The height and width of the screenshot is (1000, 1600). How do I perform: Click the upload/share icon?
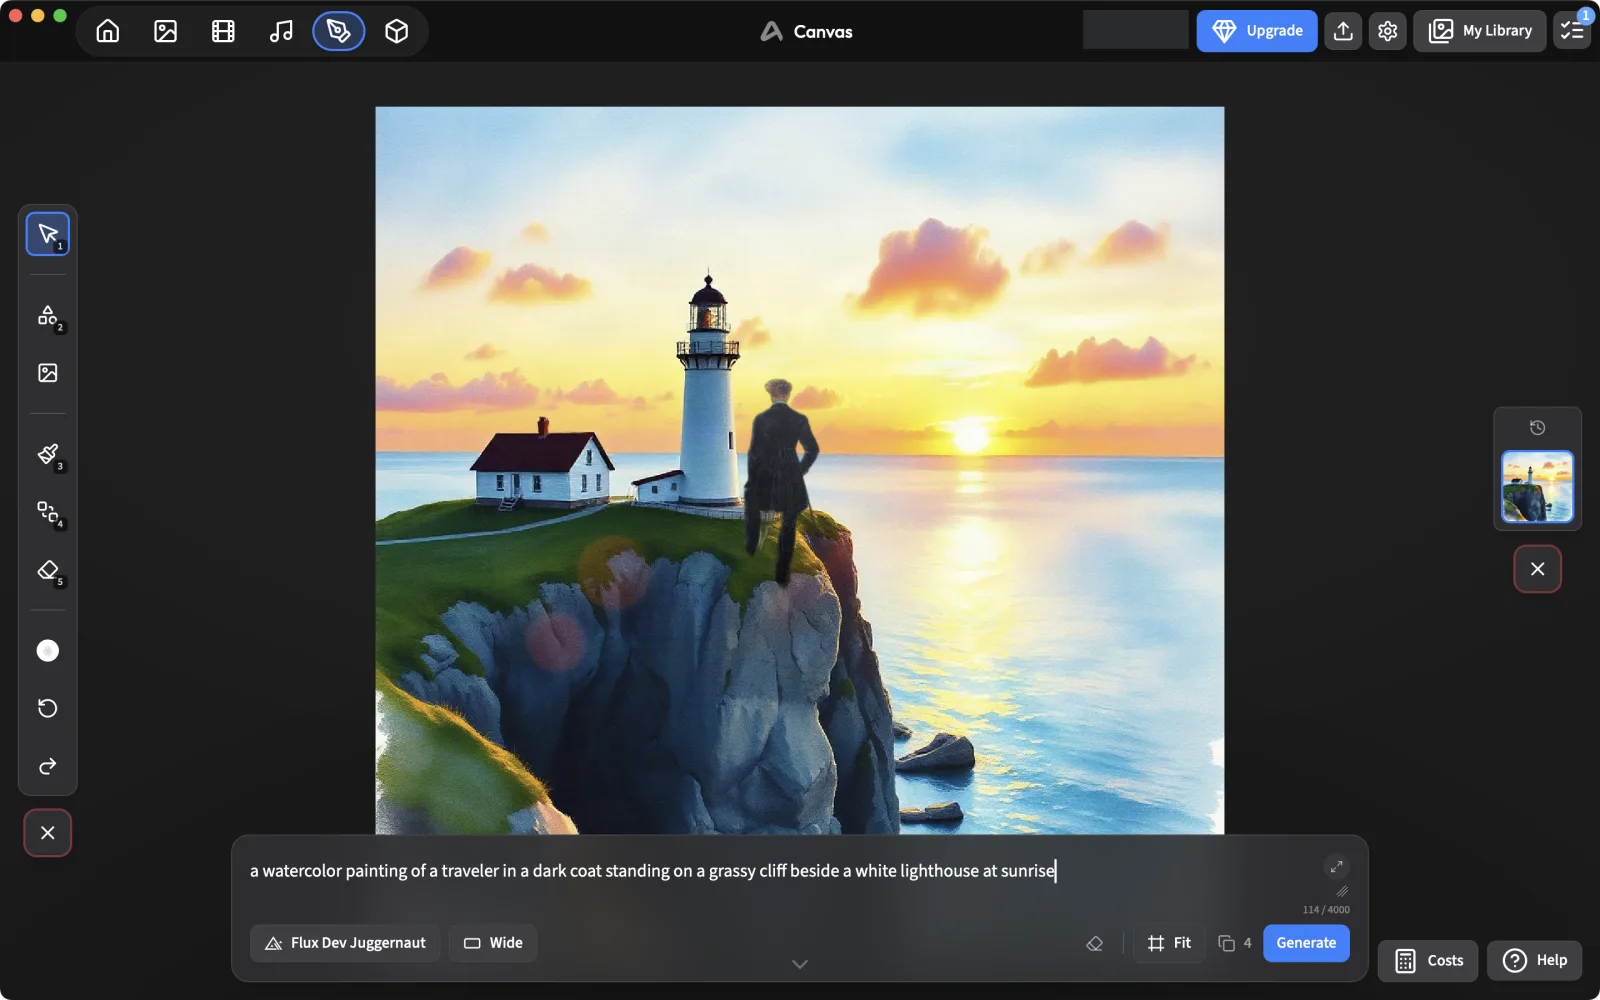(x=1344, y=31)
